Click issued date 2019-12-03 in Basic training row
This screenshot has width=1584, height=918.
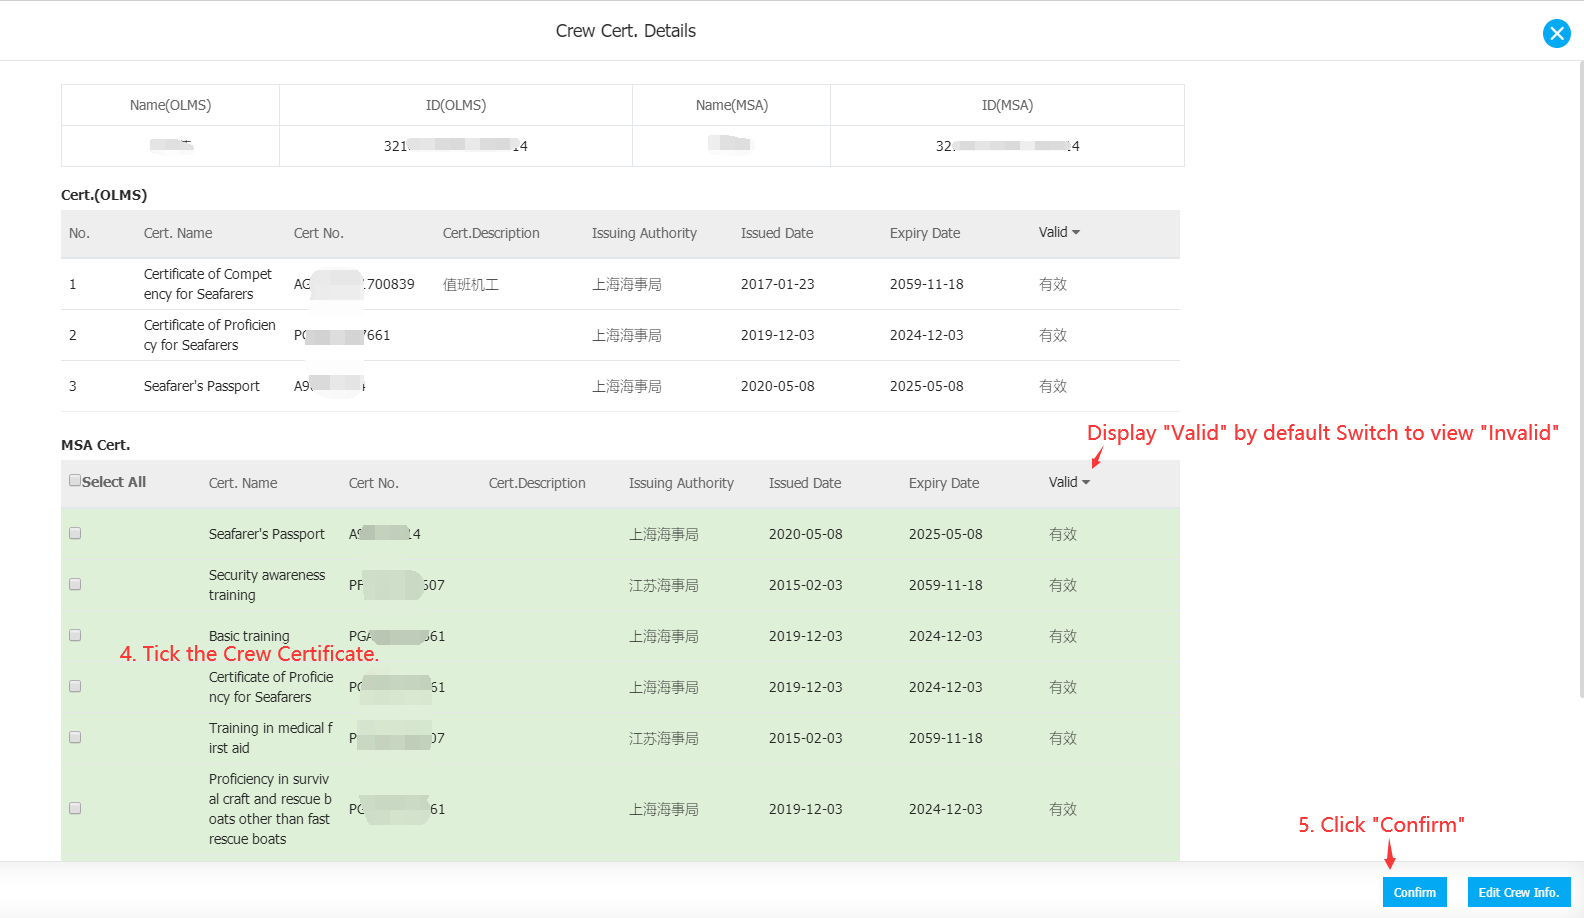point(805,636)
